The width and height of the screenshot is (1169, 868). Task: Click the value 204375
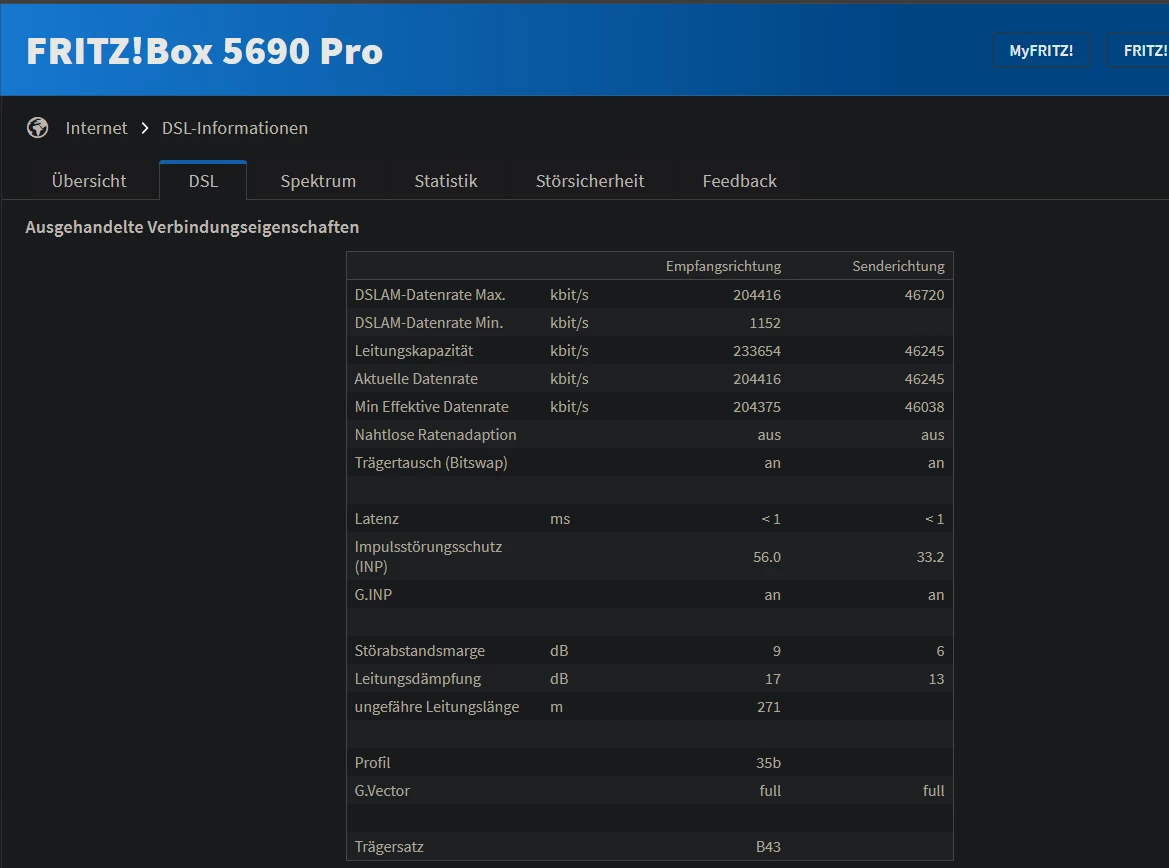click(757, 406)
